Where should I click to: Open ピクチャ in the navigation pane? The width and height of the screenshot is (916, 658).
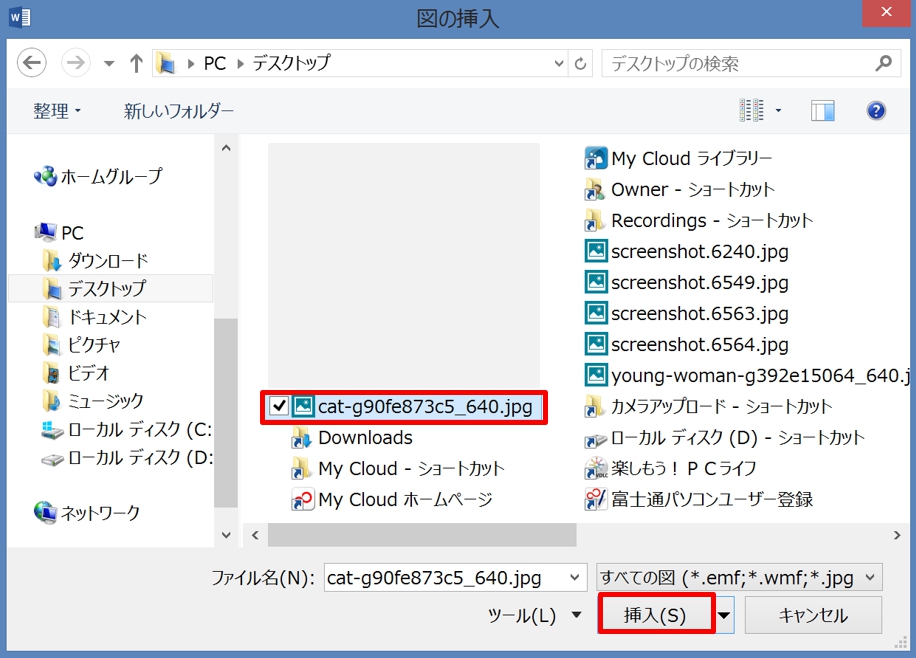(81, 345)
